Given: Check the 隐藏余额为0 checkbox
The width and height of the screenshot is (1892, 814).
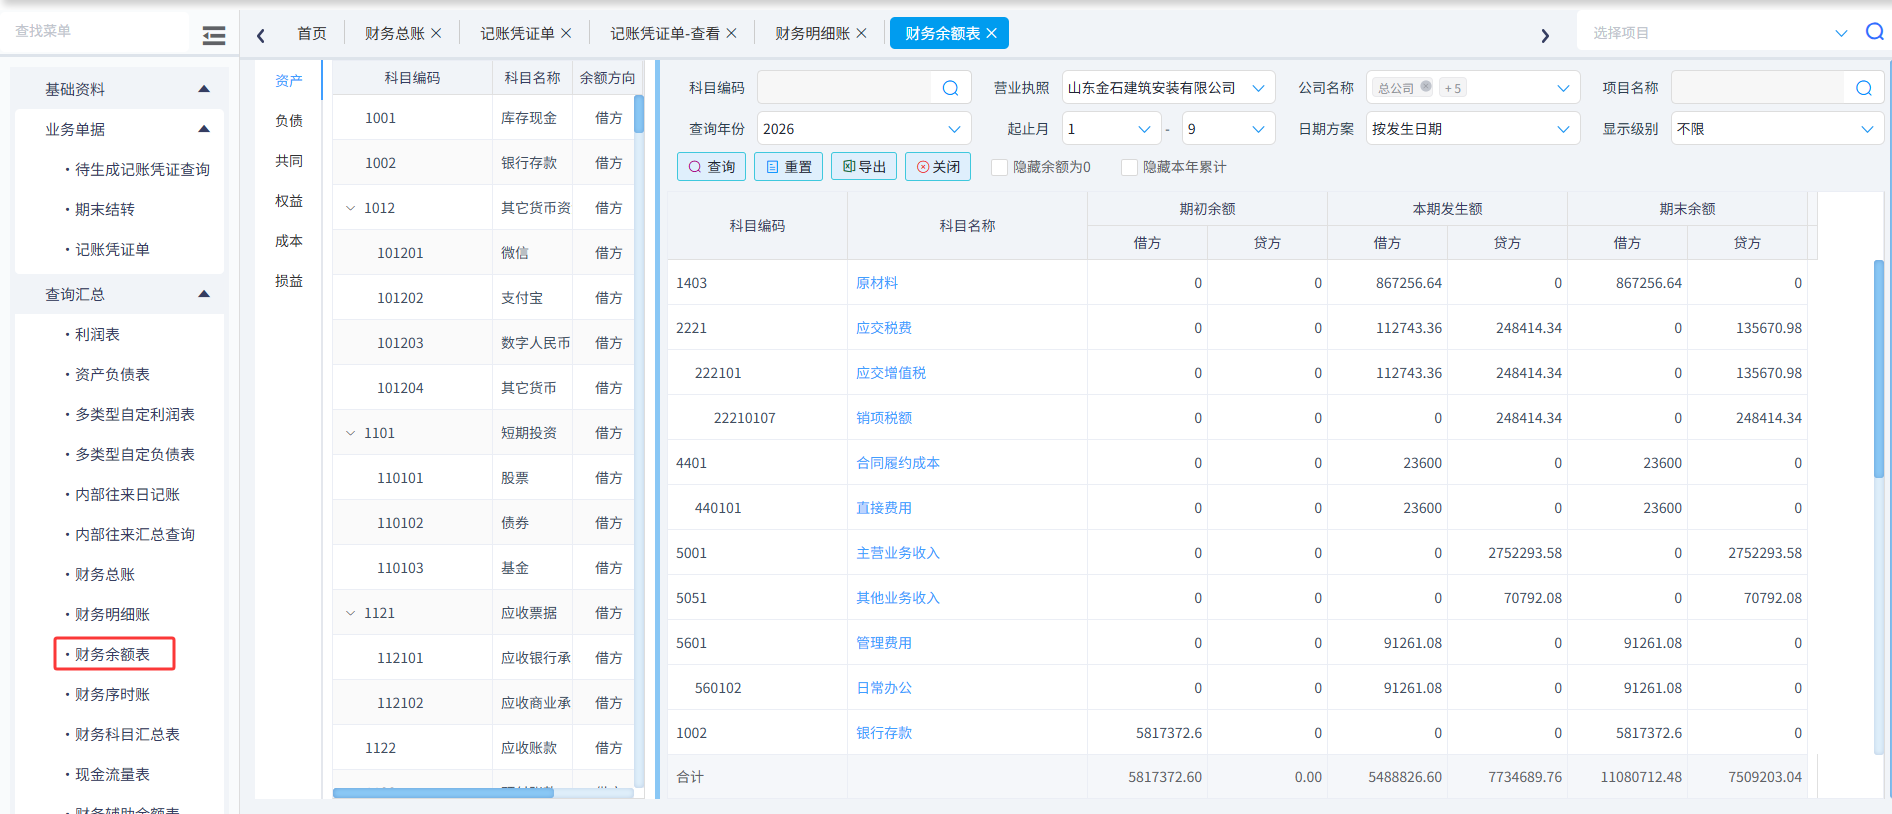Looking at the screenshot, I should point(999,167).
